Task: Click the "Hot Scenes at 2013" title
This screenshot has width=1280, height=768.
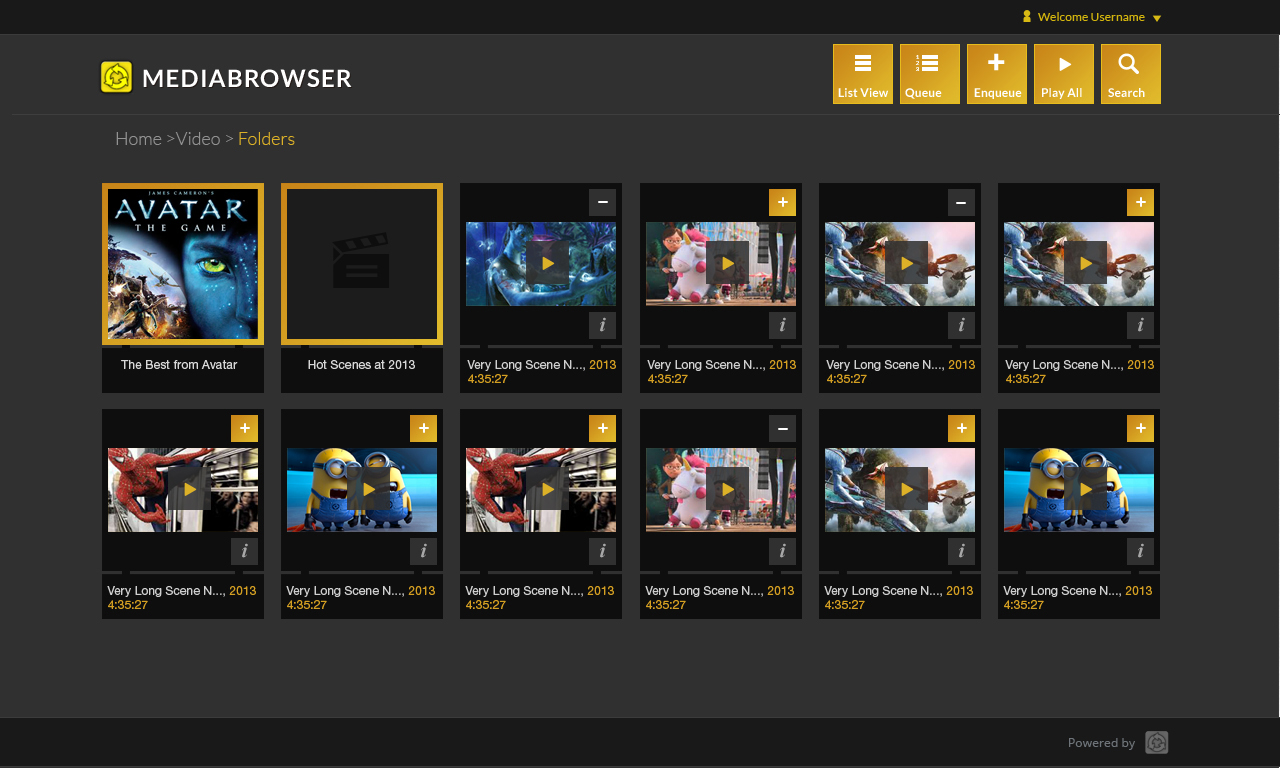Action: 361,365
